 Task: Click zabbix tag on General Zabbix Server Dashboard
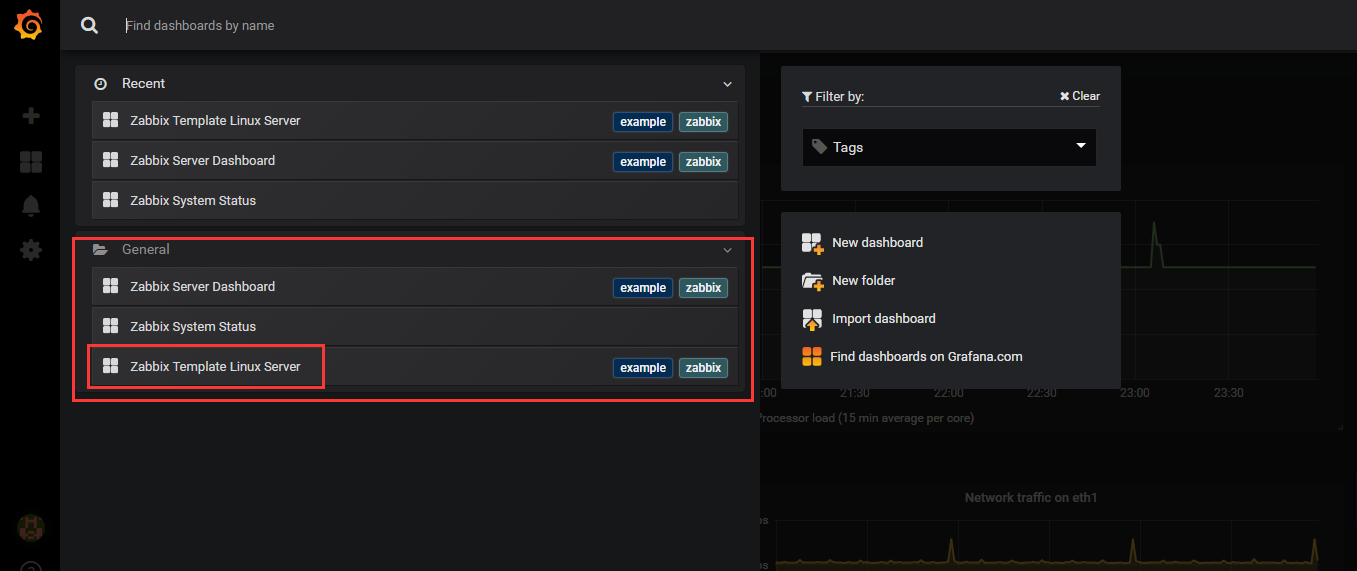coord(704,288)
